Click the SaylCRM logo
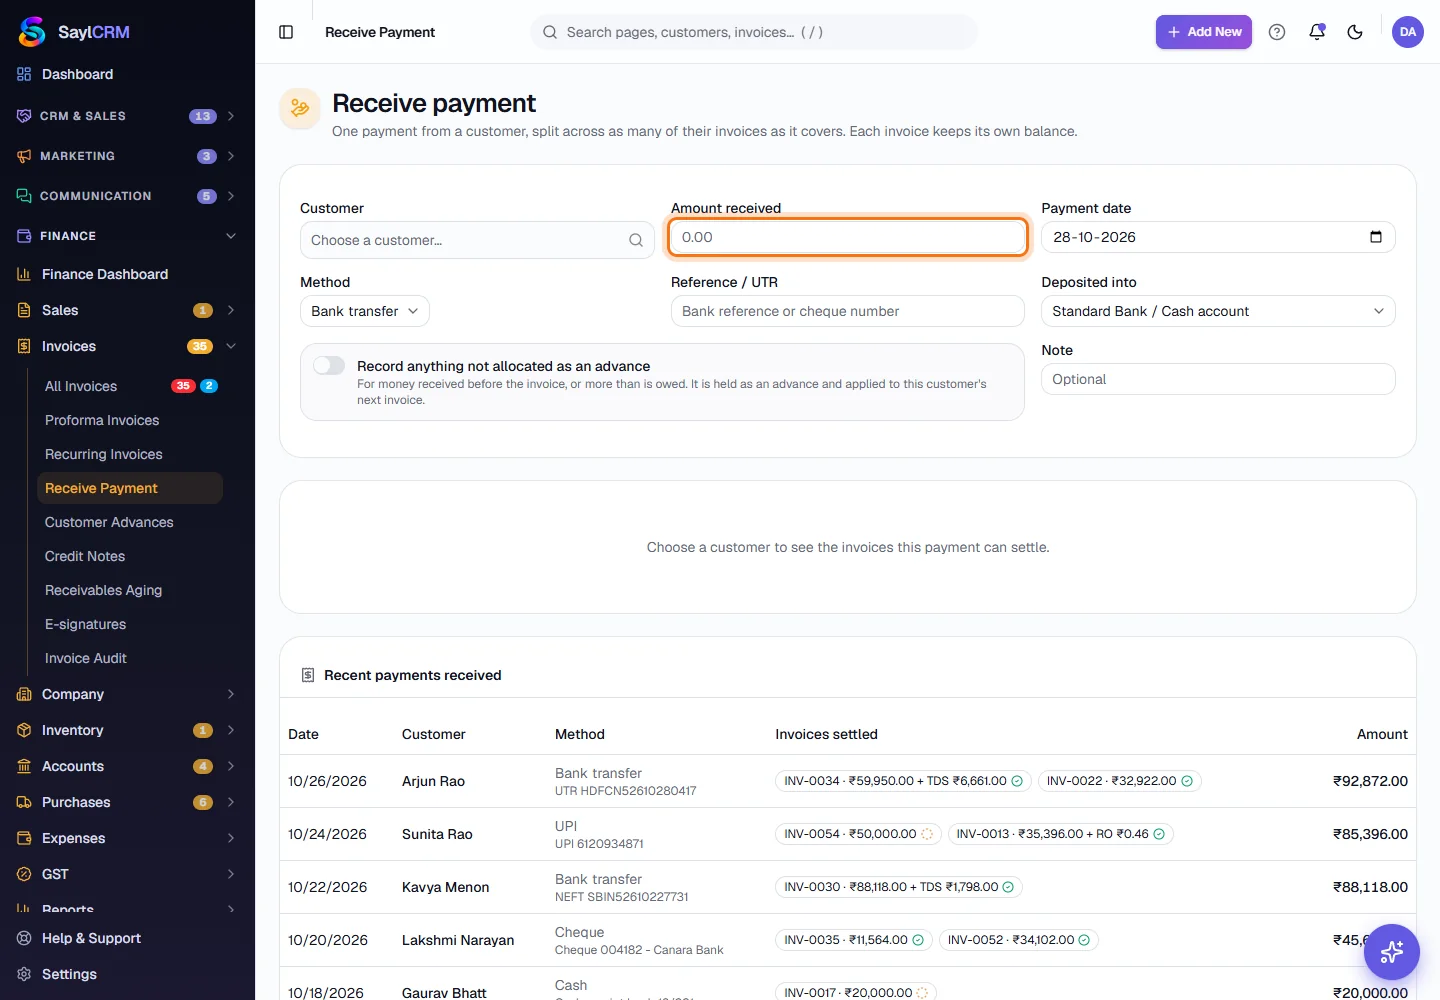 coord(74,32)
